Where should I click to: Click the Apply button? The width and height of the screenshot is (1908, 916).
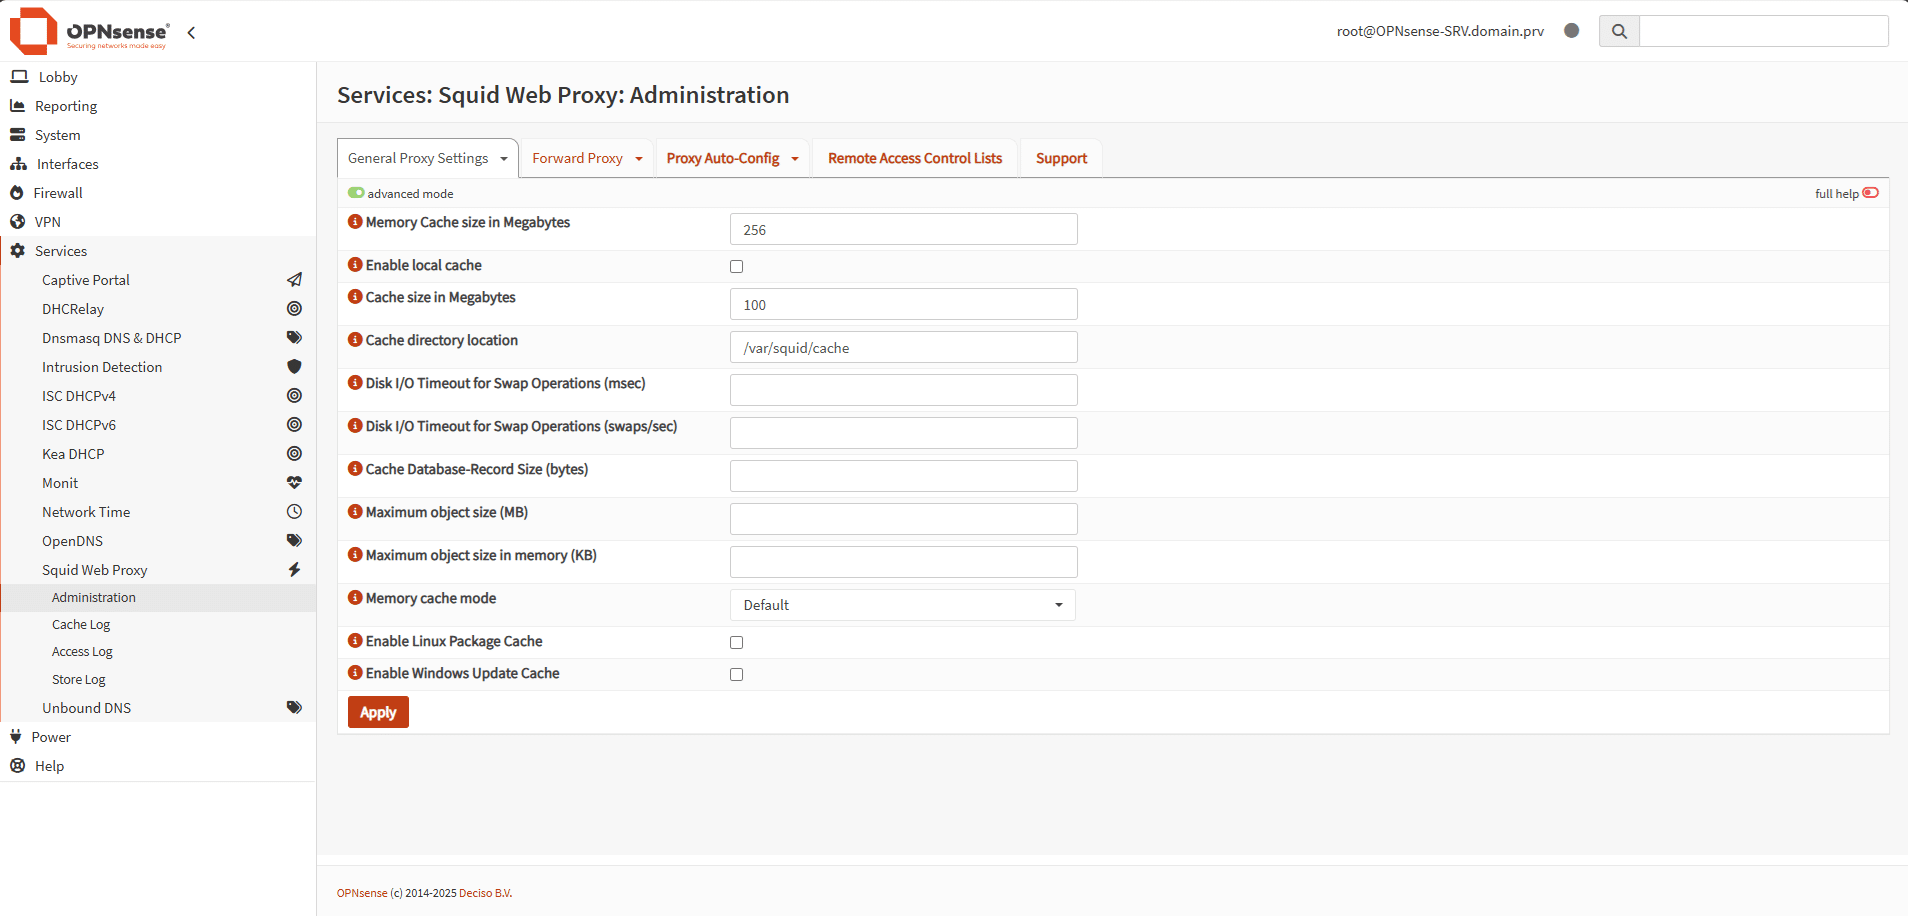pos(378,712)
